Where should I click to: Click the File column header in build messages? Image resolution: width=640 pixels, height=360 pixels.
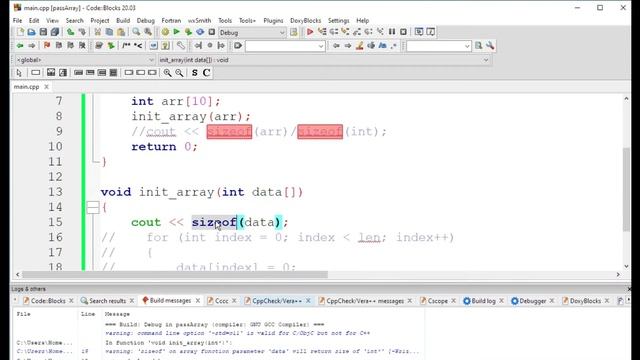(24, 314)
